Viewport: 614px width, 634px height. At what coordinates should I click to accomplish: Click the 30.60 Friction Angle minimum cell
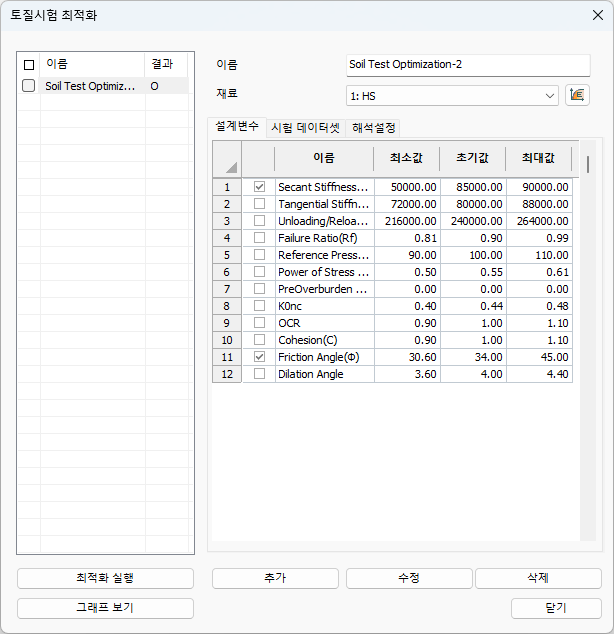[407, 357]
